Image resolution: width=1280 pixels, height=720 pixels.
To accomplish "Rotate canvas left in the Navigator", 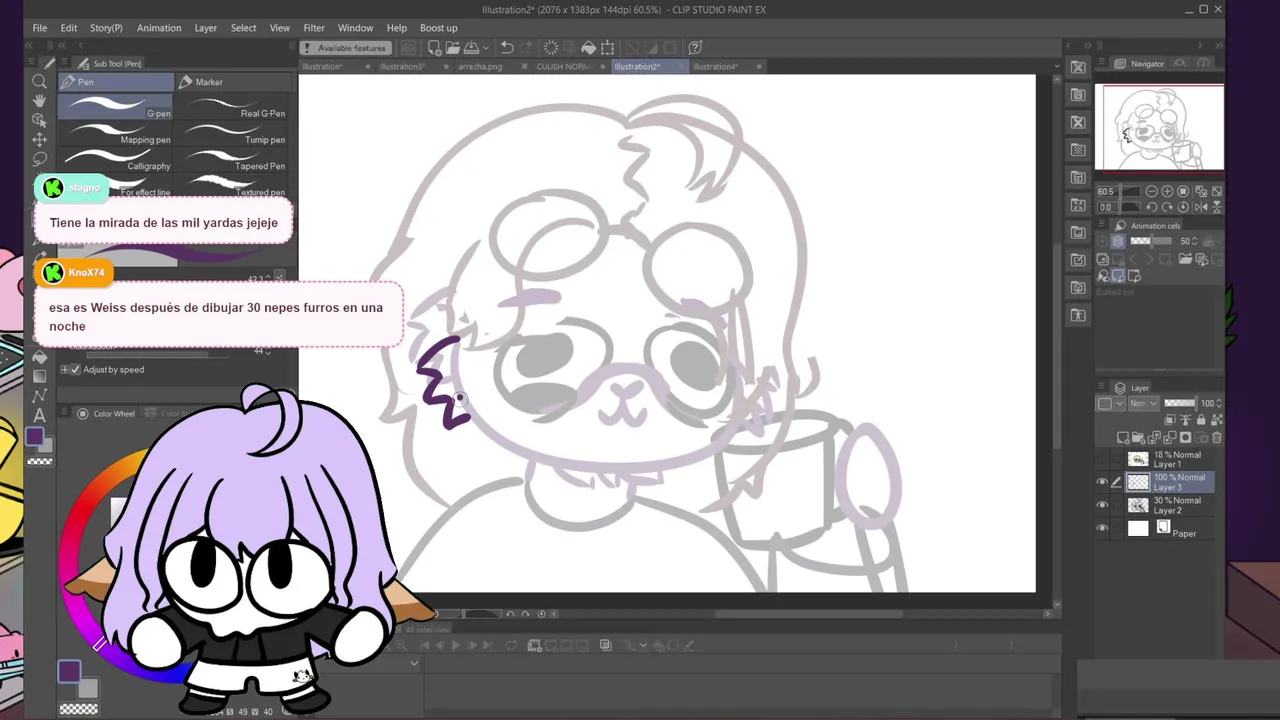I will pyautogui.click(x=1152, y=207).
